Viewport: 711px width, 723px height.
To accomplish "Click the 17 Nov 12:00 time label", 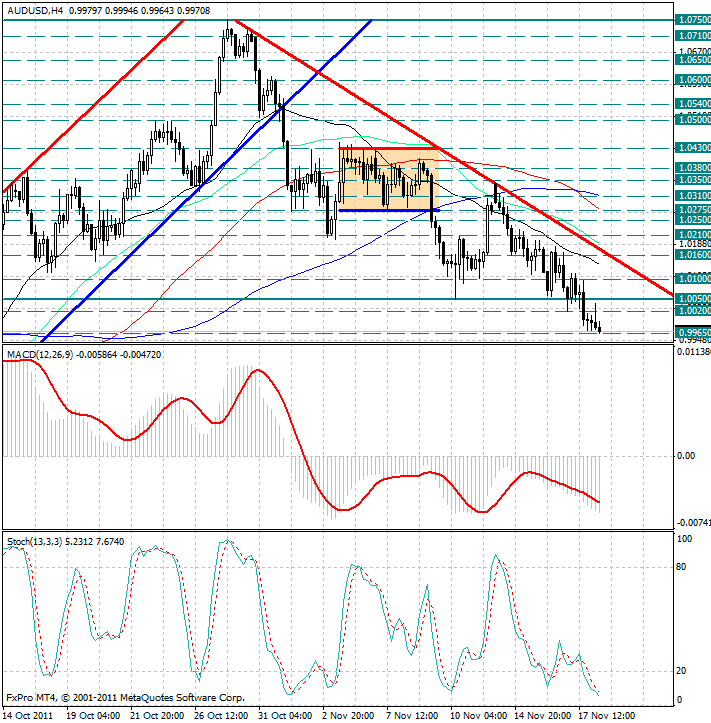I will (x=607, y=716).
